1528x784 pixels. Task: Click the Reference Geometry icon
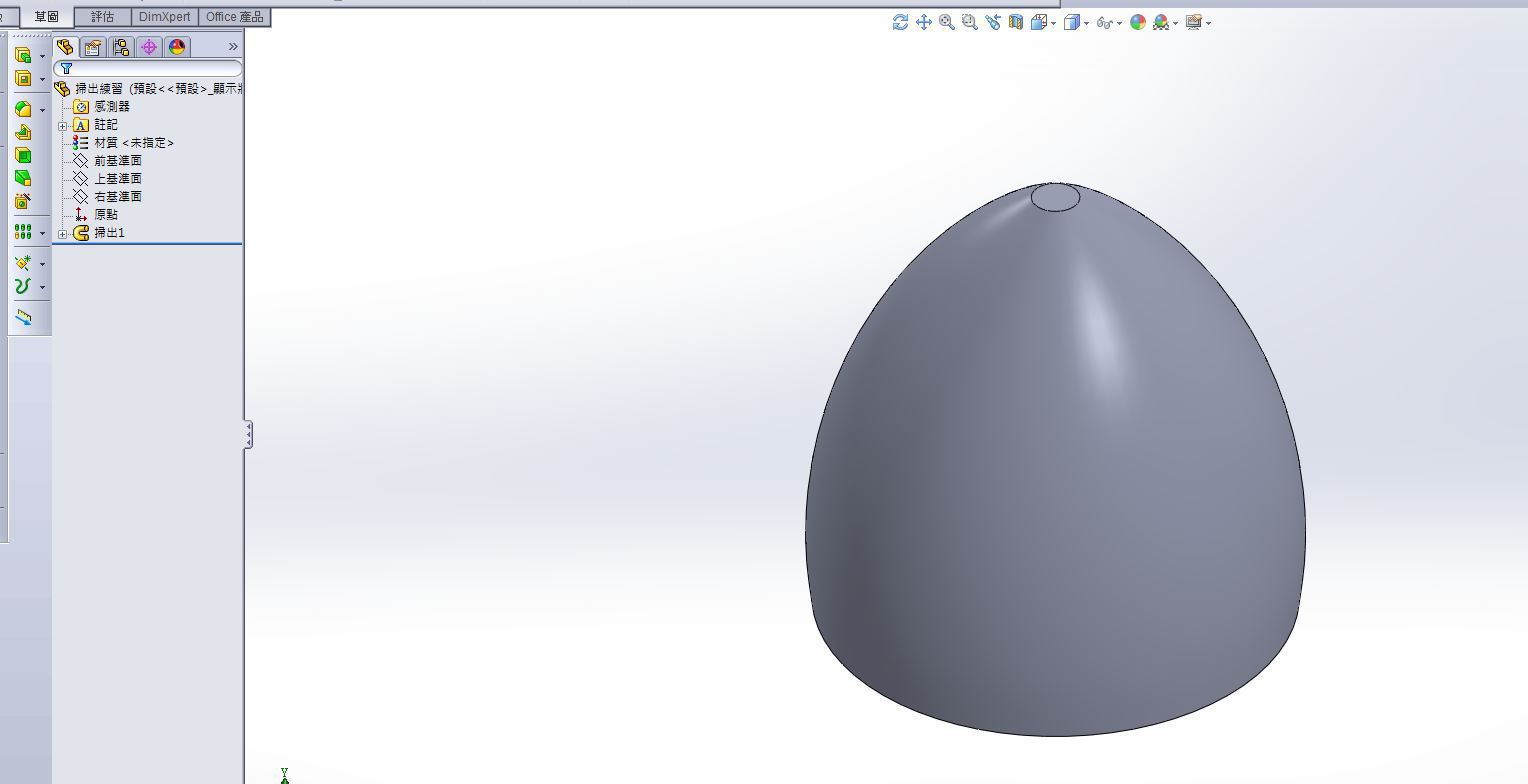[x=23, y=263]
